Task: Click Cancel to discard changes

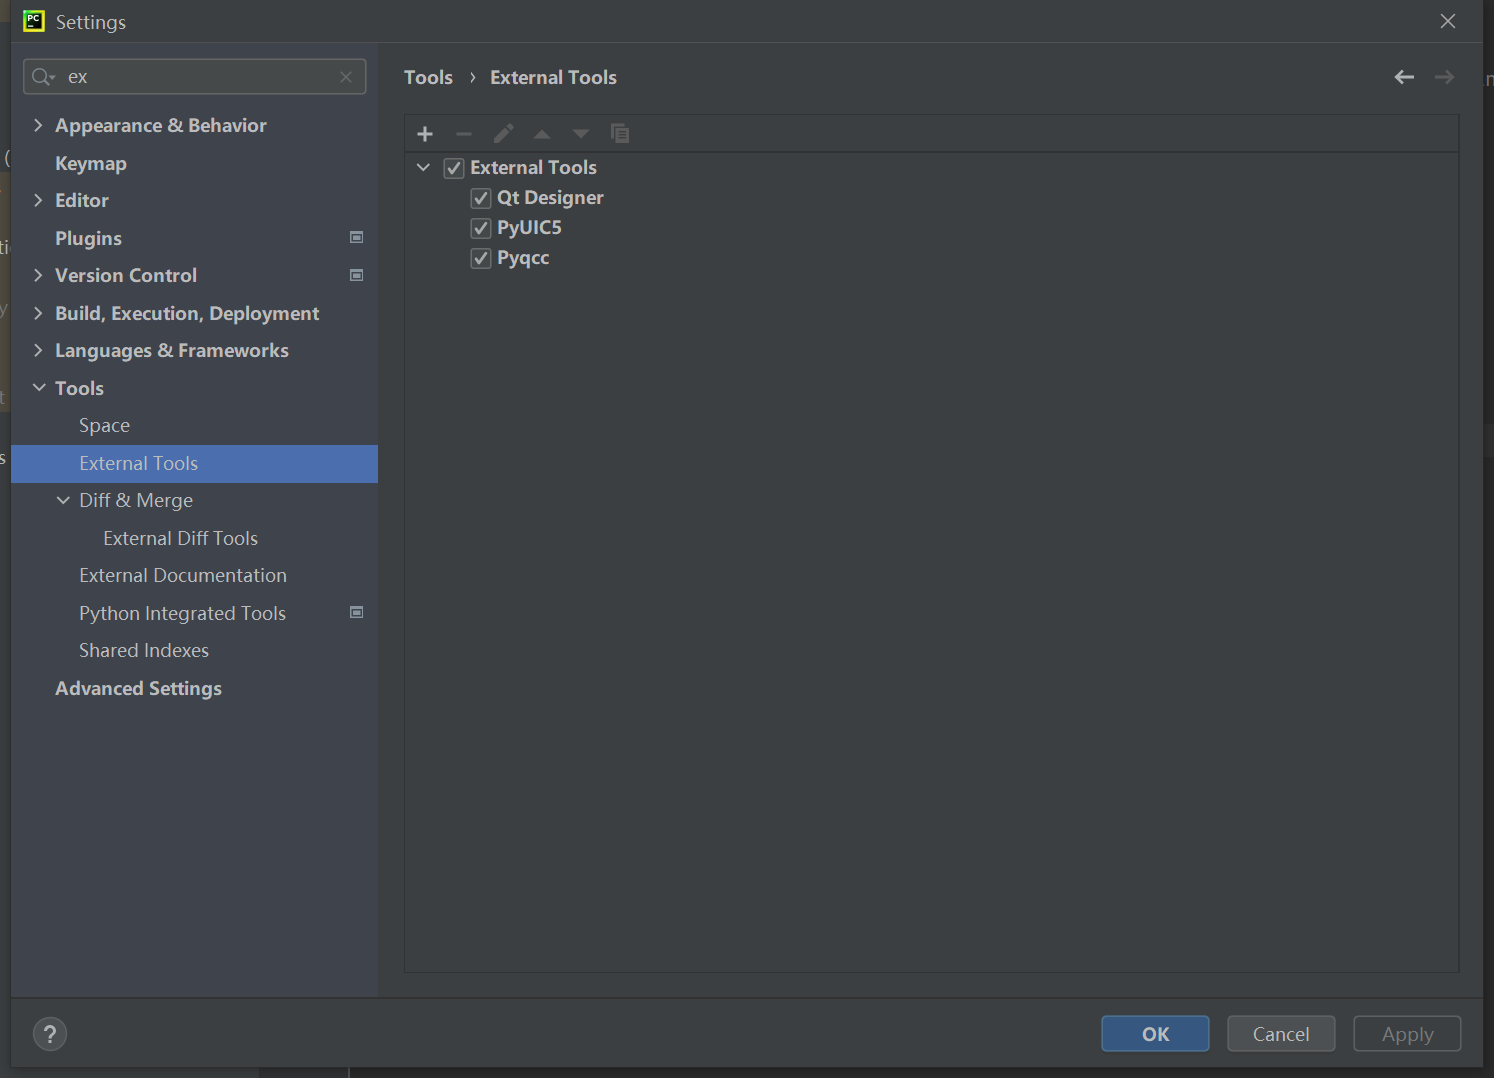Action: point(1281,1034)
